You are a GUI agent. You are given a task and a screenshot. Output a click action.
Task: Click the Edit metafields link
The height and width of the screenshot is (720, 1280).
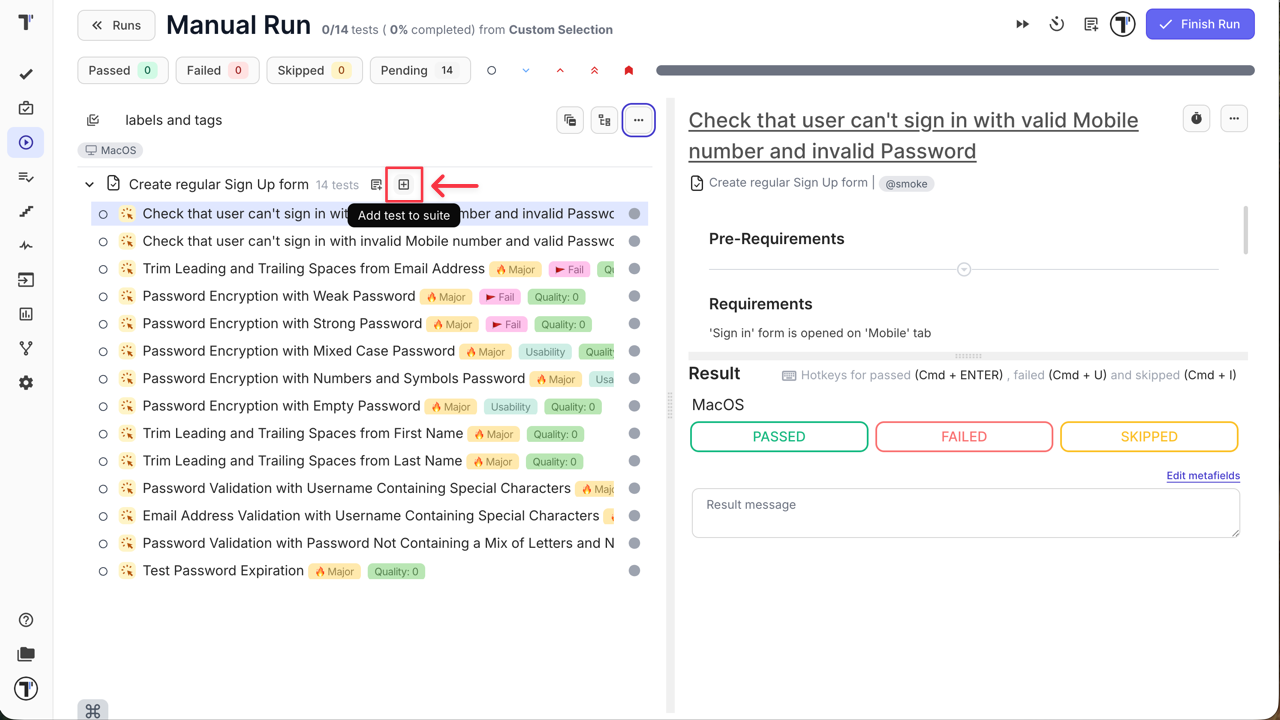(x=1203, y=475)
